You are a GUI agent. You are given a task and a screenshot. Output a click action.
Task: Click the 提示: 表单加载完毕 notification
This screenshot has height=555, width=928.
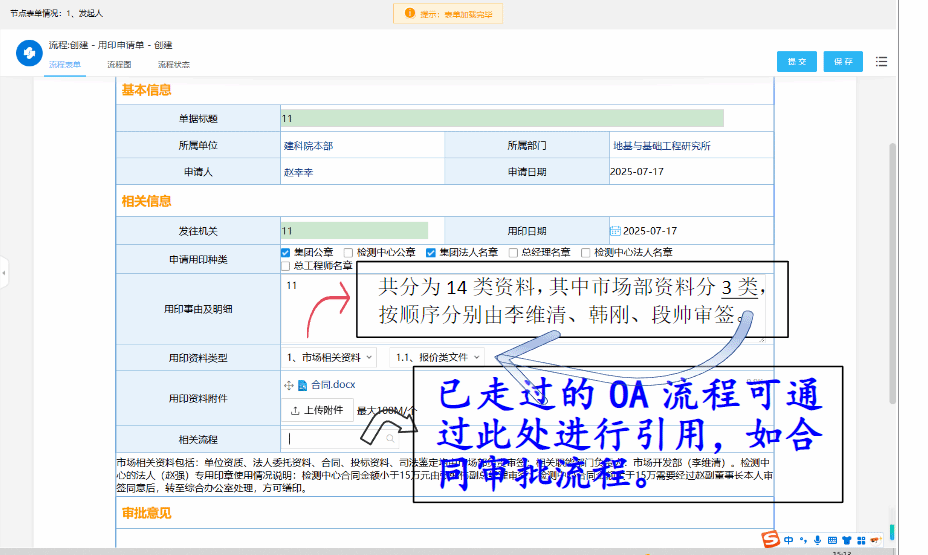(448, 13)
